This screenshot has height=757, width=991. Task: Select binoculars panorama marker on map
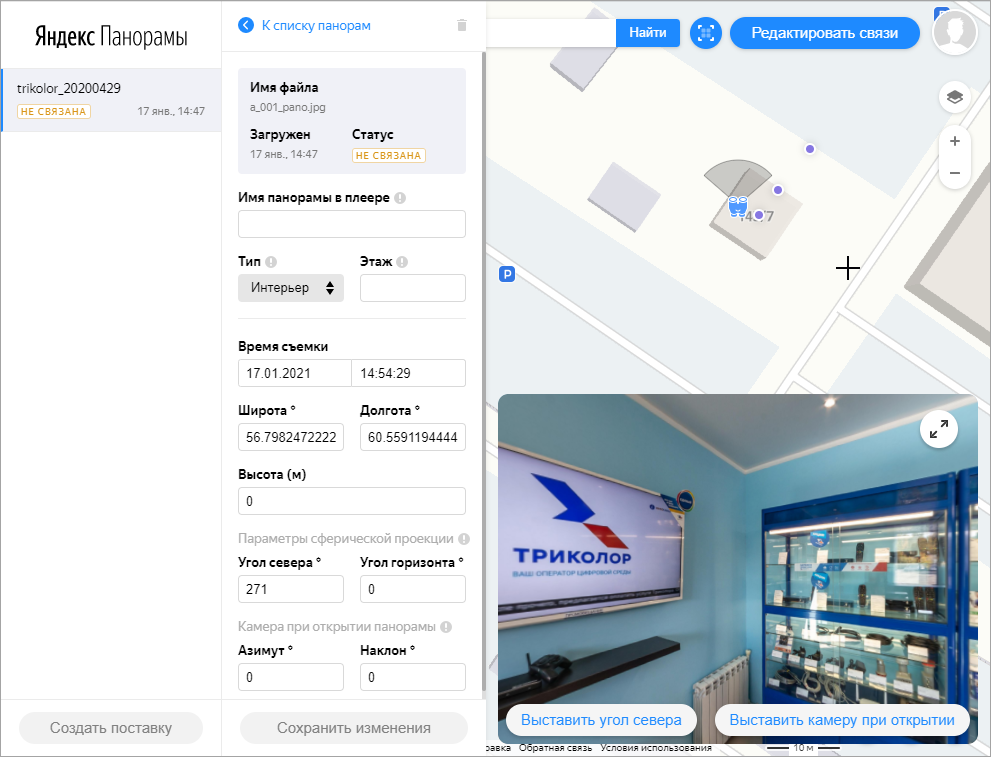point(738,206)
